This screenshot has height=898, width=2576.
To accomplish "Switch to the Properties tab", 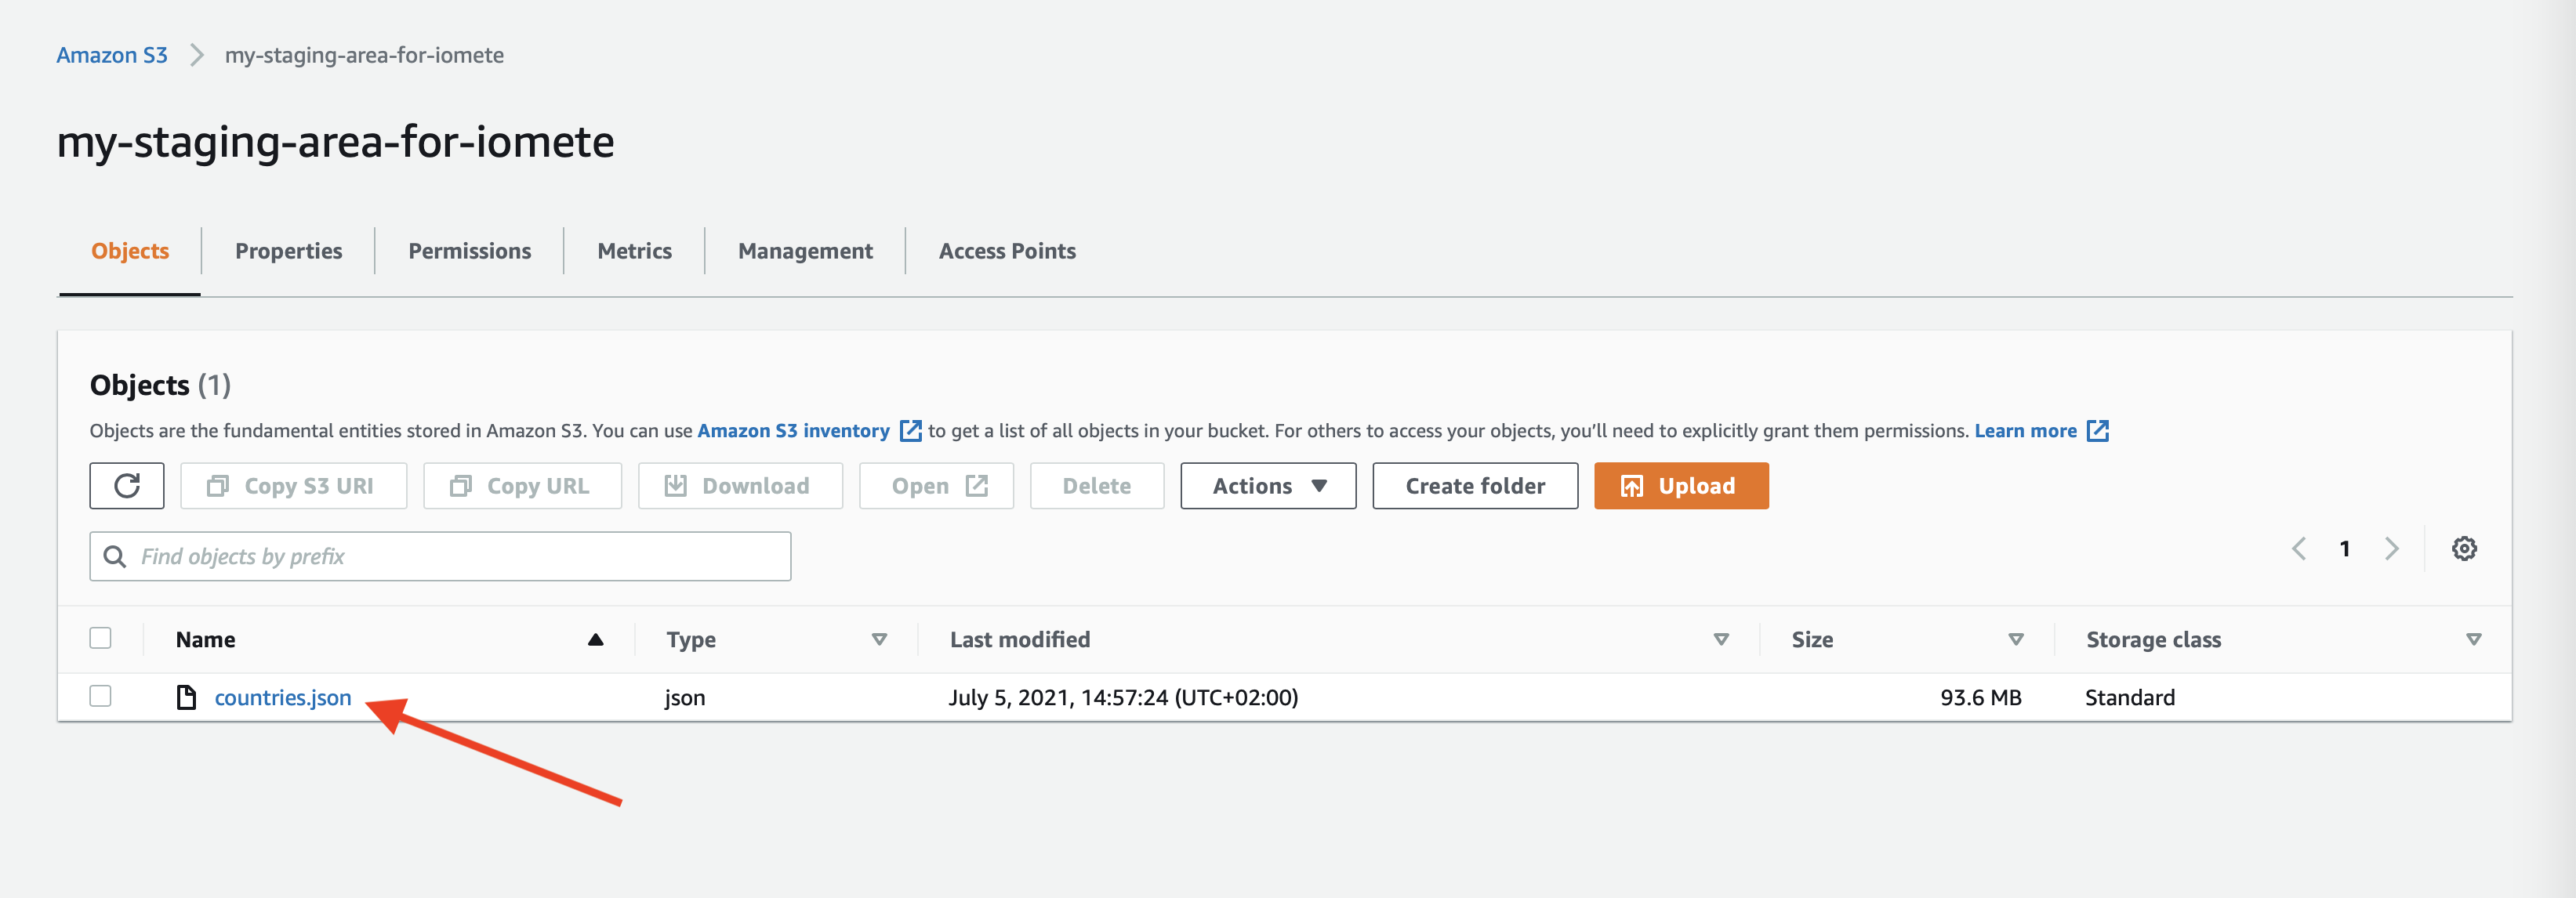I will [x=288, y=251].
